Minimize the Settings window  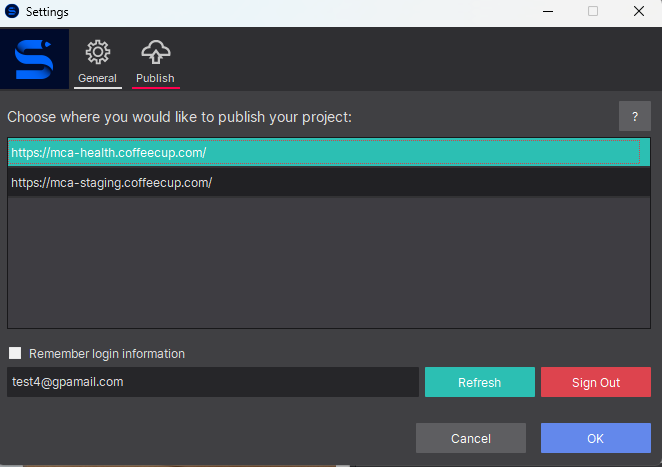(x=548, y=11)
